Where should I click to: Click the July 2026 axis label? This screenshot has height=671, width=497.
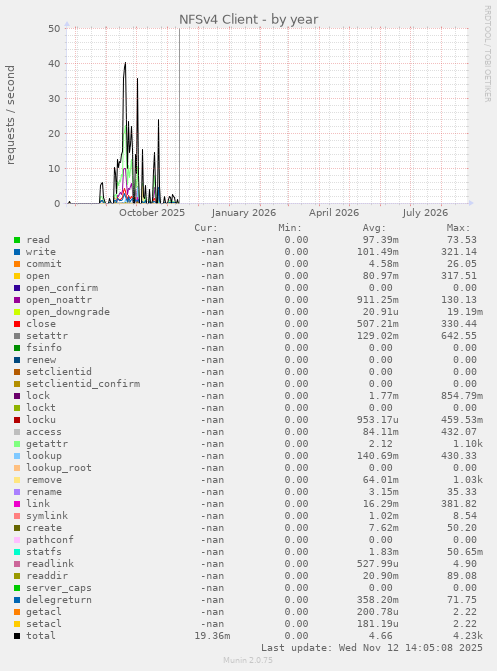pyautogui.click(x=425, y=213)
